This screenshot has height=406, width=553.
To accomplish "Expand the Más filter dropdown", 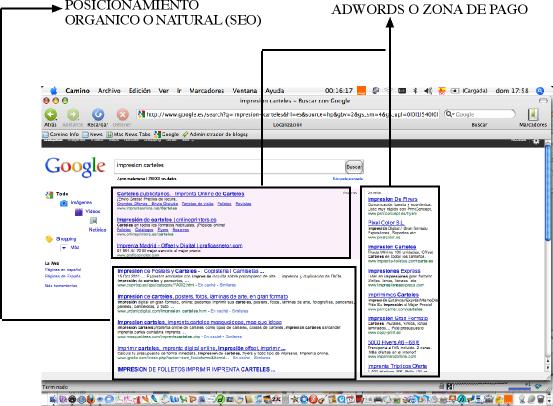I will click(70, 248).
